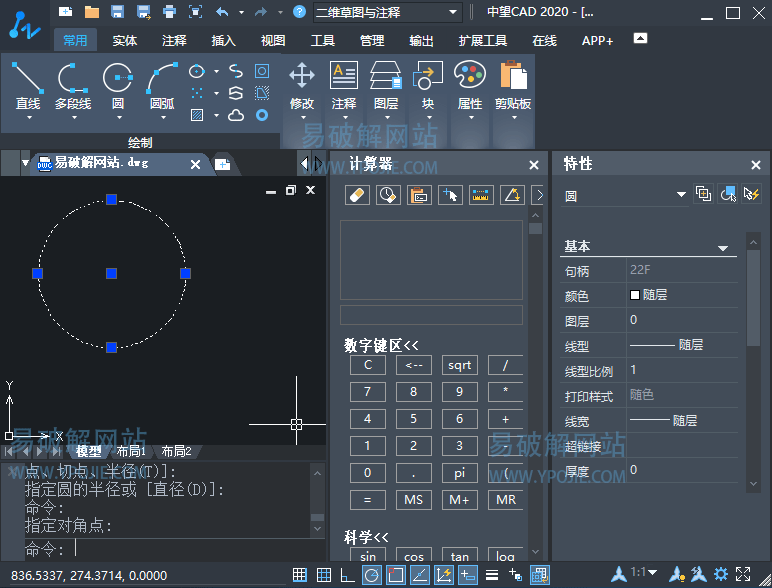The width and height of the screenshot is (772, 588).
Task: Toggle polar tracking in status bar
Action: tap(371, 574)
